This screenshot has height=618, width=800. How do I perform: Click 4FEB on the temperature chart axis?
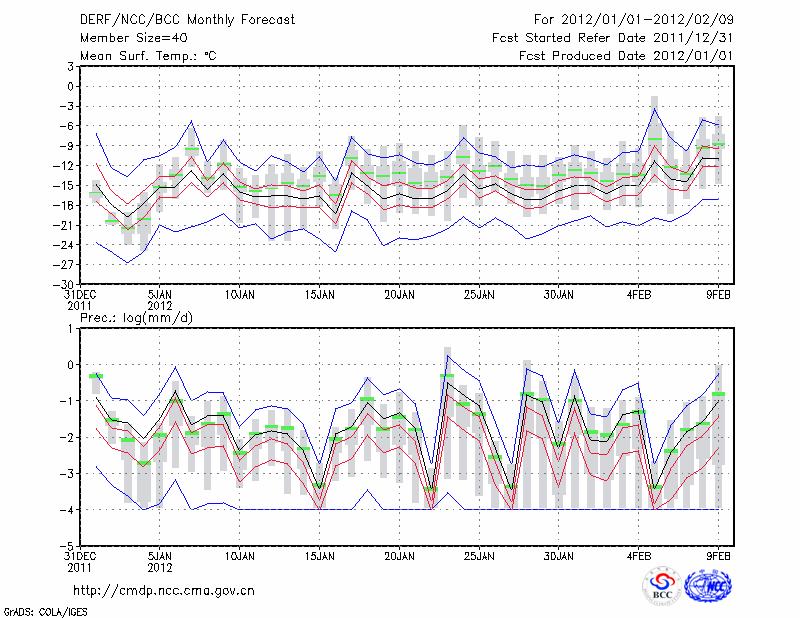coord(639,295)
